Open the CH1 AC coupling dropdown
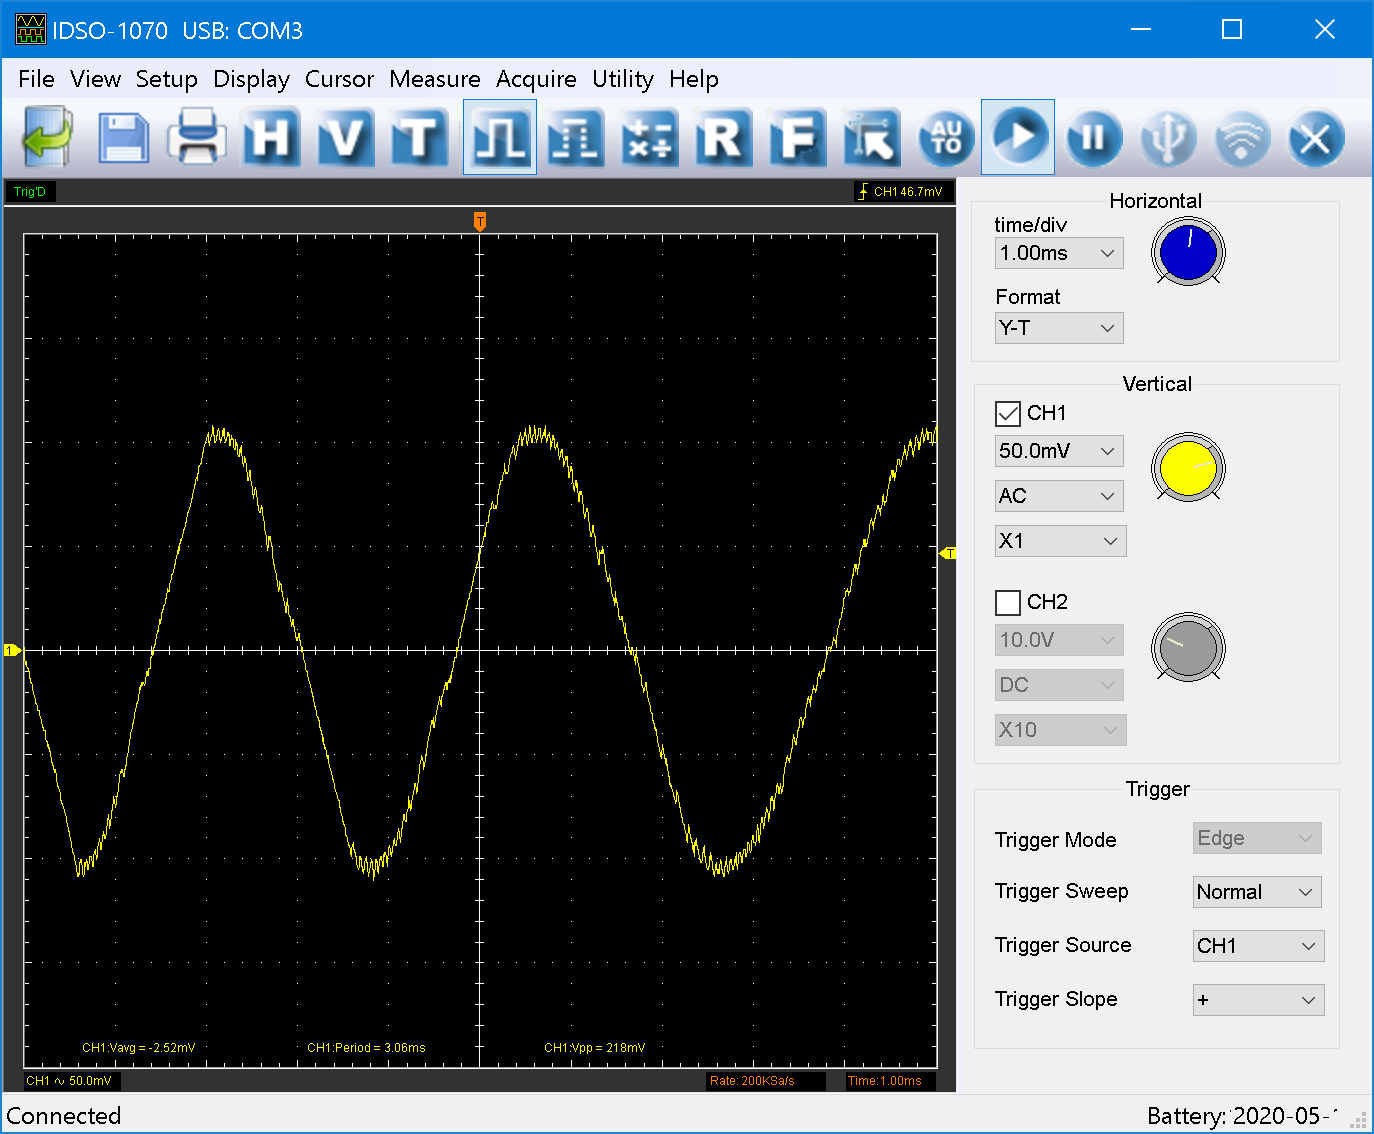 point(1059,496)
